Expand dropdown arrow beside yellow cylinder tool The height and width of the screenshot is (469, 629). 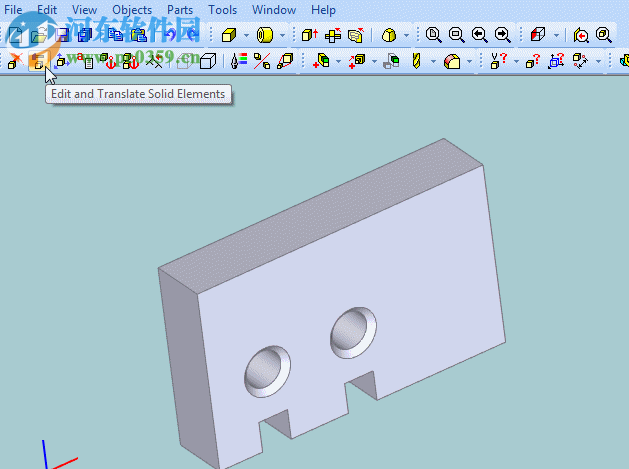[x=283, y=35]
